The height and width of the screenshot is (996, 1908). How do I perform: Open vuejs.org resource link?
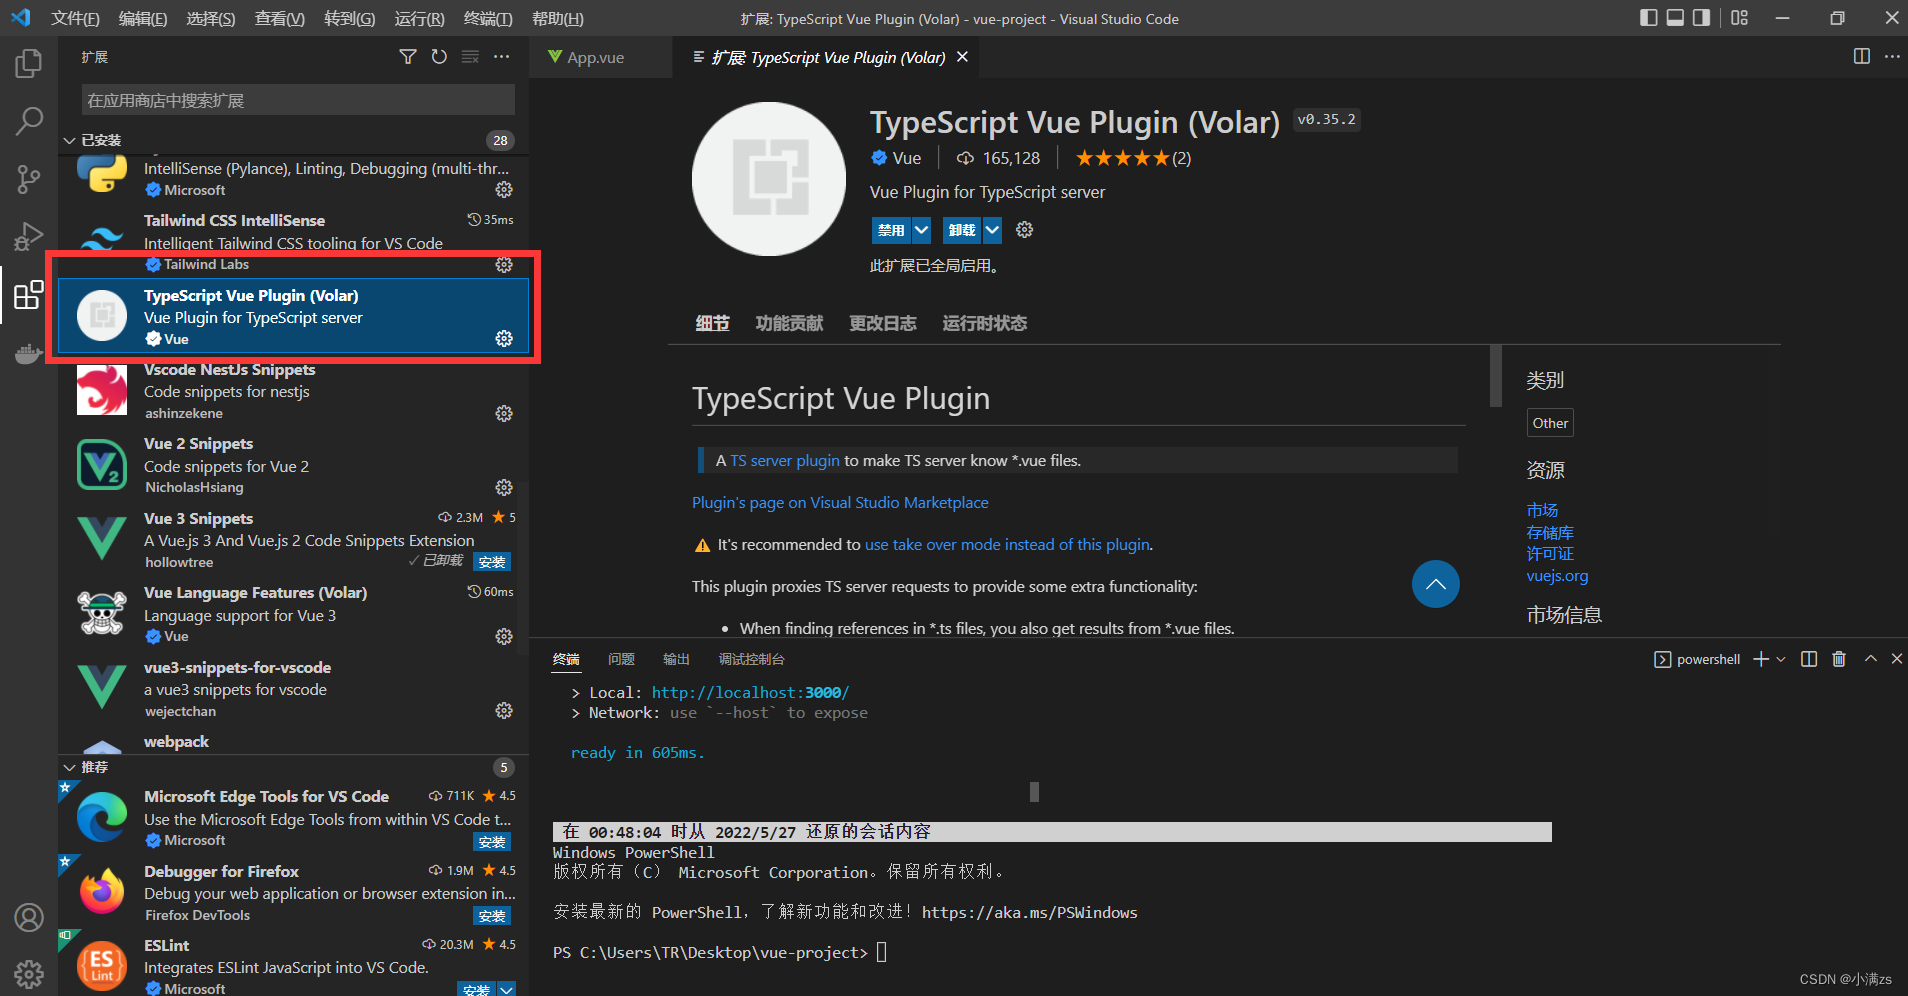tap(1557, 576)
